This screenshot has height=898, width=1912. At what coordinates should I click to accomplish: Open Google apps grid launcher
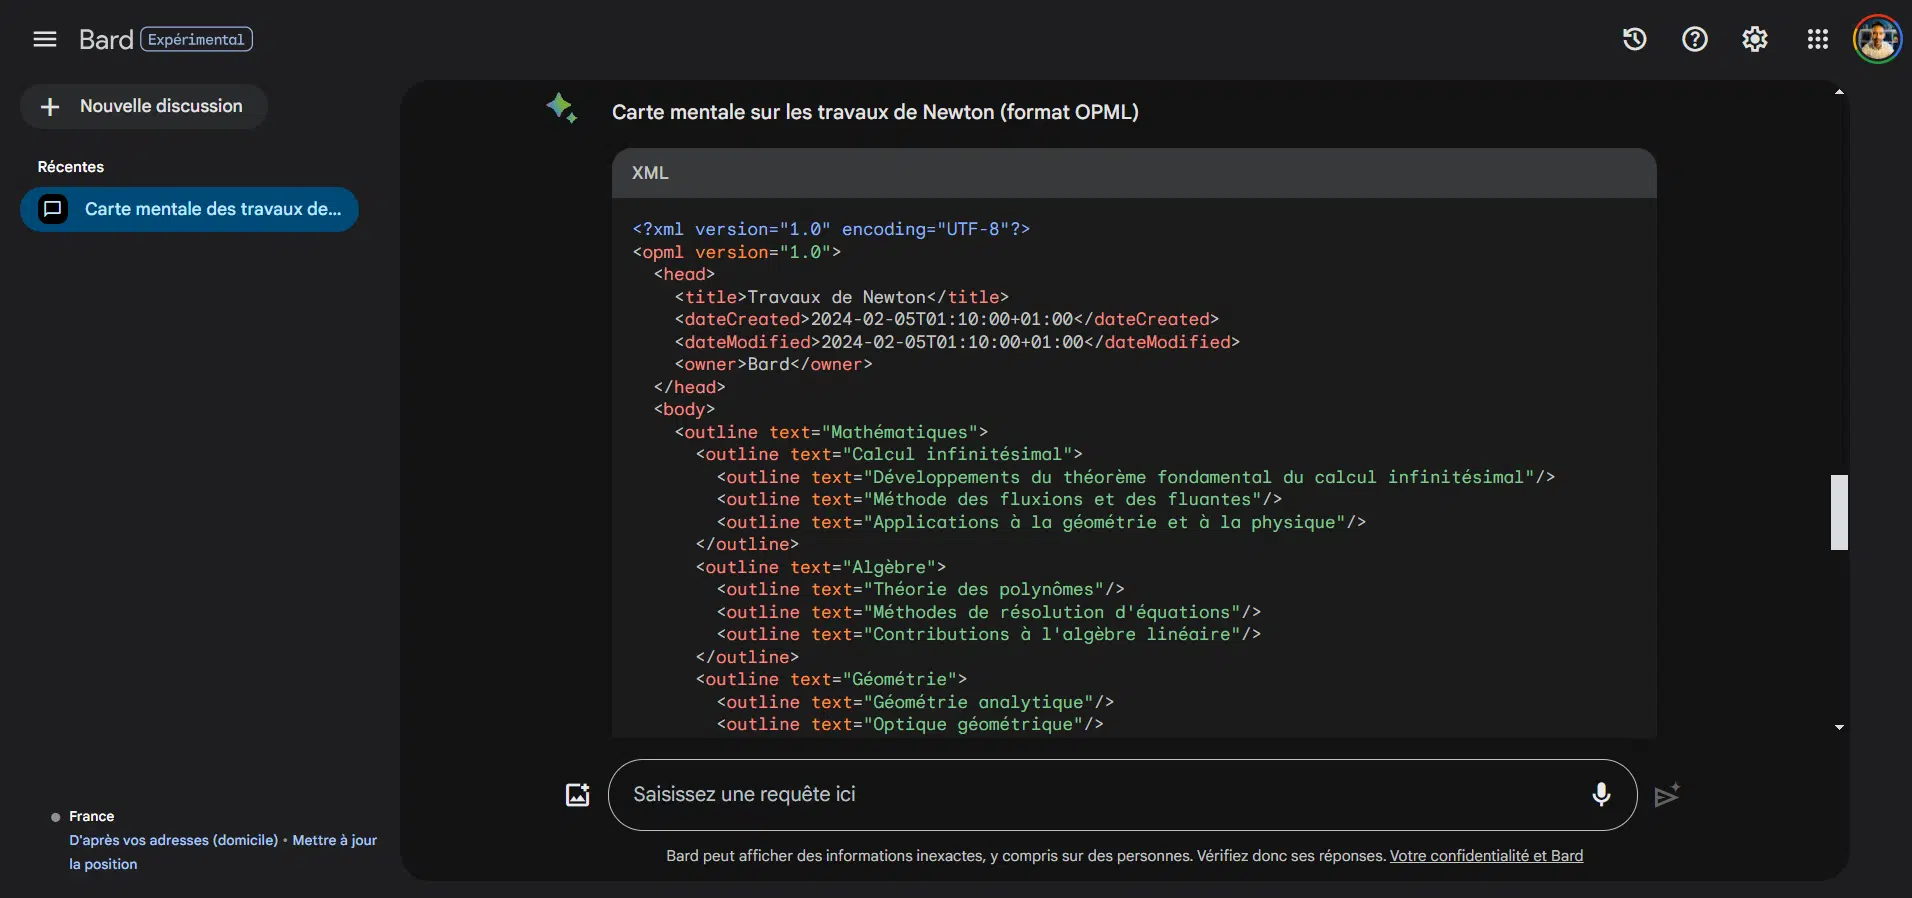tap(1817, 39)
